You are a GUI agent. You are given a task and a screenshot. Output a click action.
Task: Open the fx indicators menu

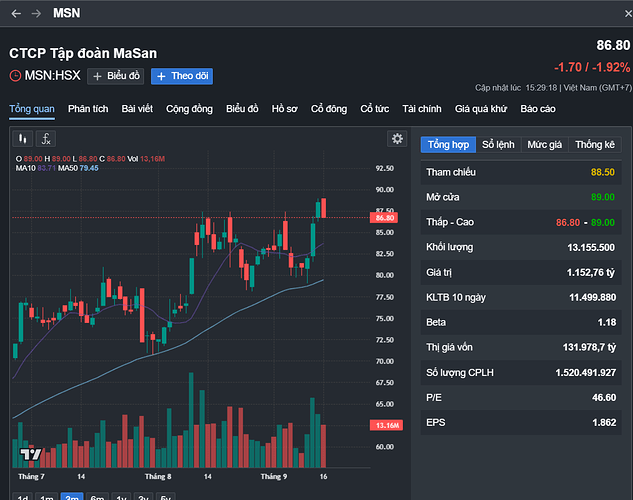point(47,139)
